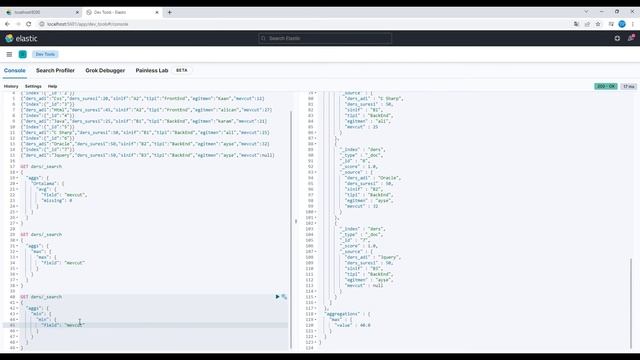Click the GET ders/_search request on line 29
The image size is (640, 360).
point(41,235)
